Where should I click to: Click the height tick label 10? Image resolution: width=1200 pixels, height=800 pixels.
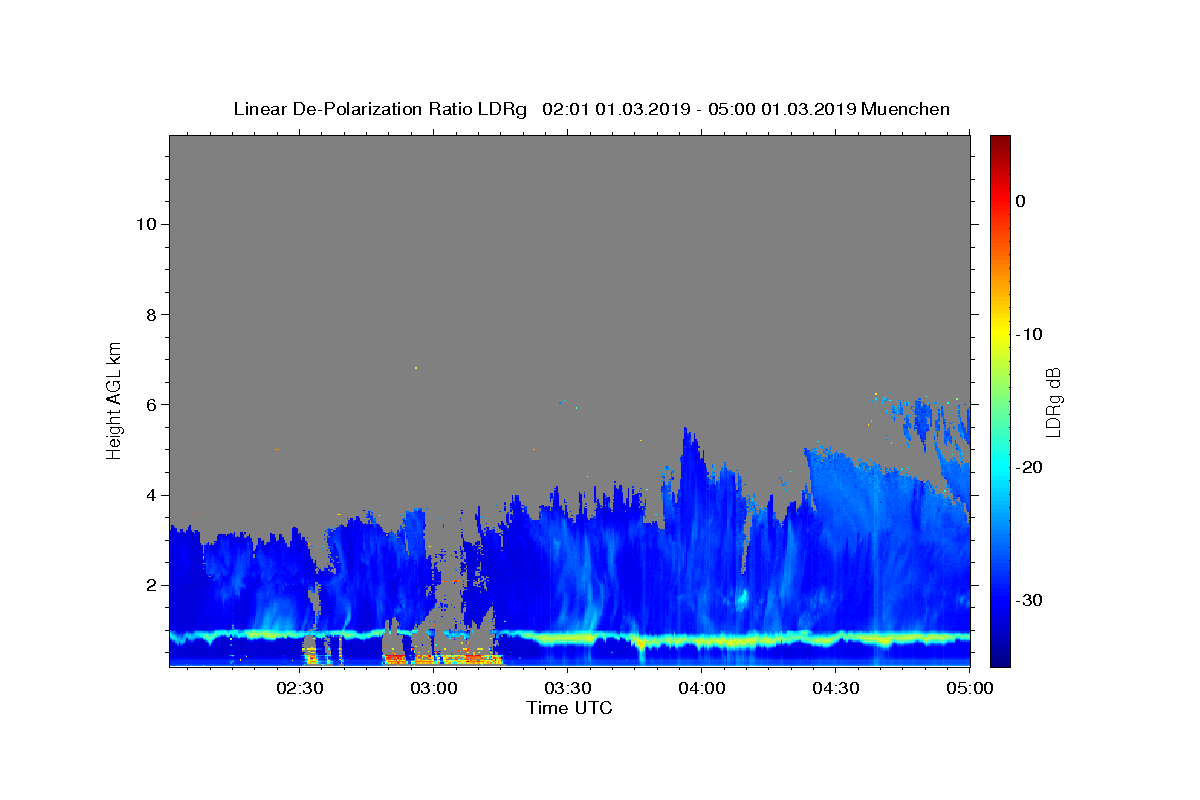click(x=145, y=224)
